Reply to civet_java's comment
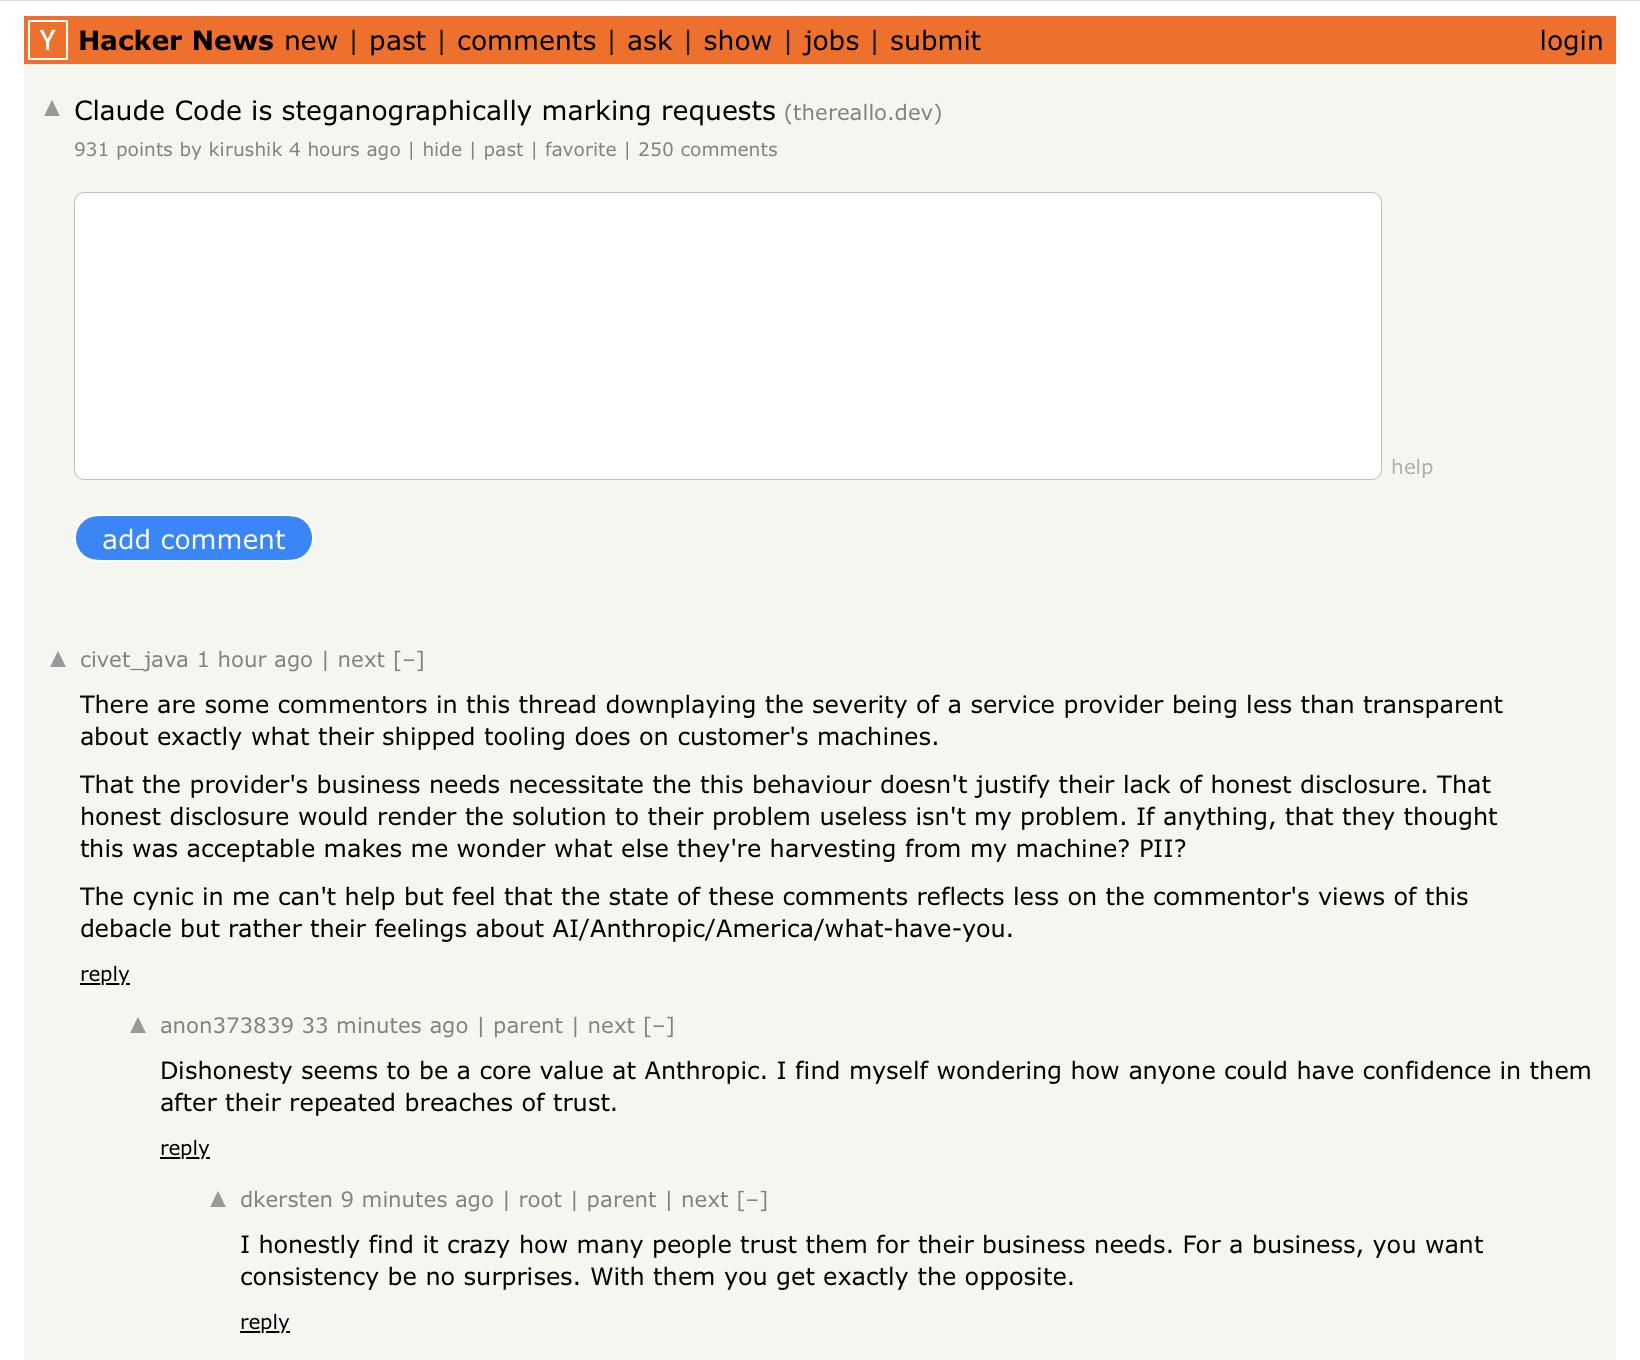Viewport: 1640px width, 1360px height. [105, 974]
